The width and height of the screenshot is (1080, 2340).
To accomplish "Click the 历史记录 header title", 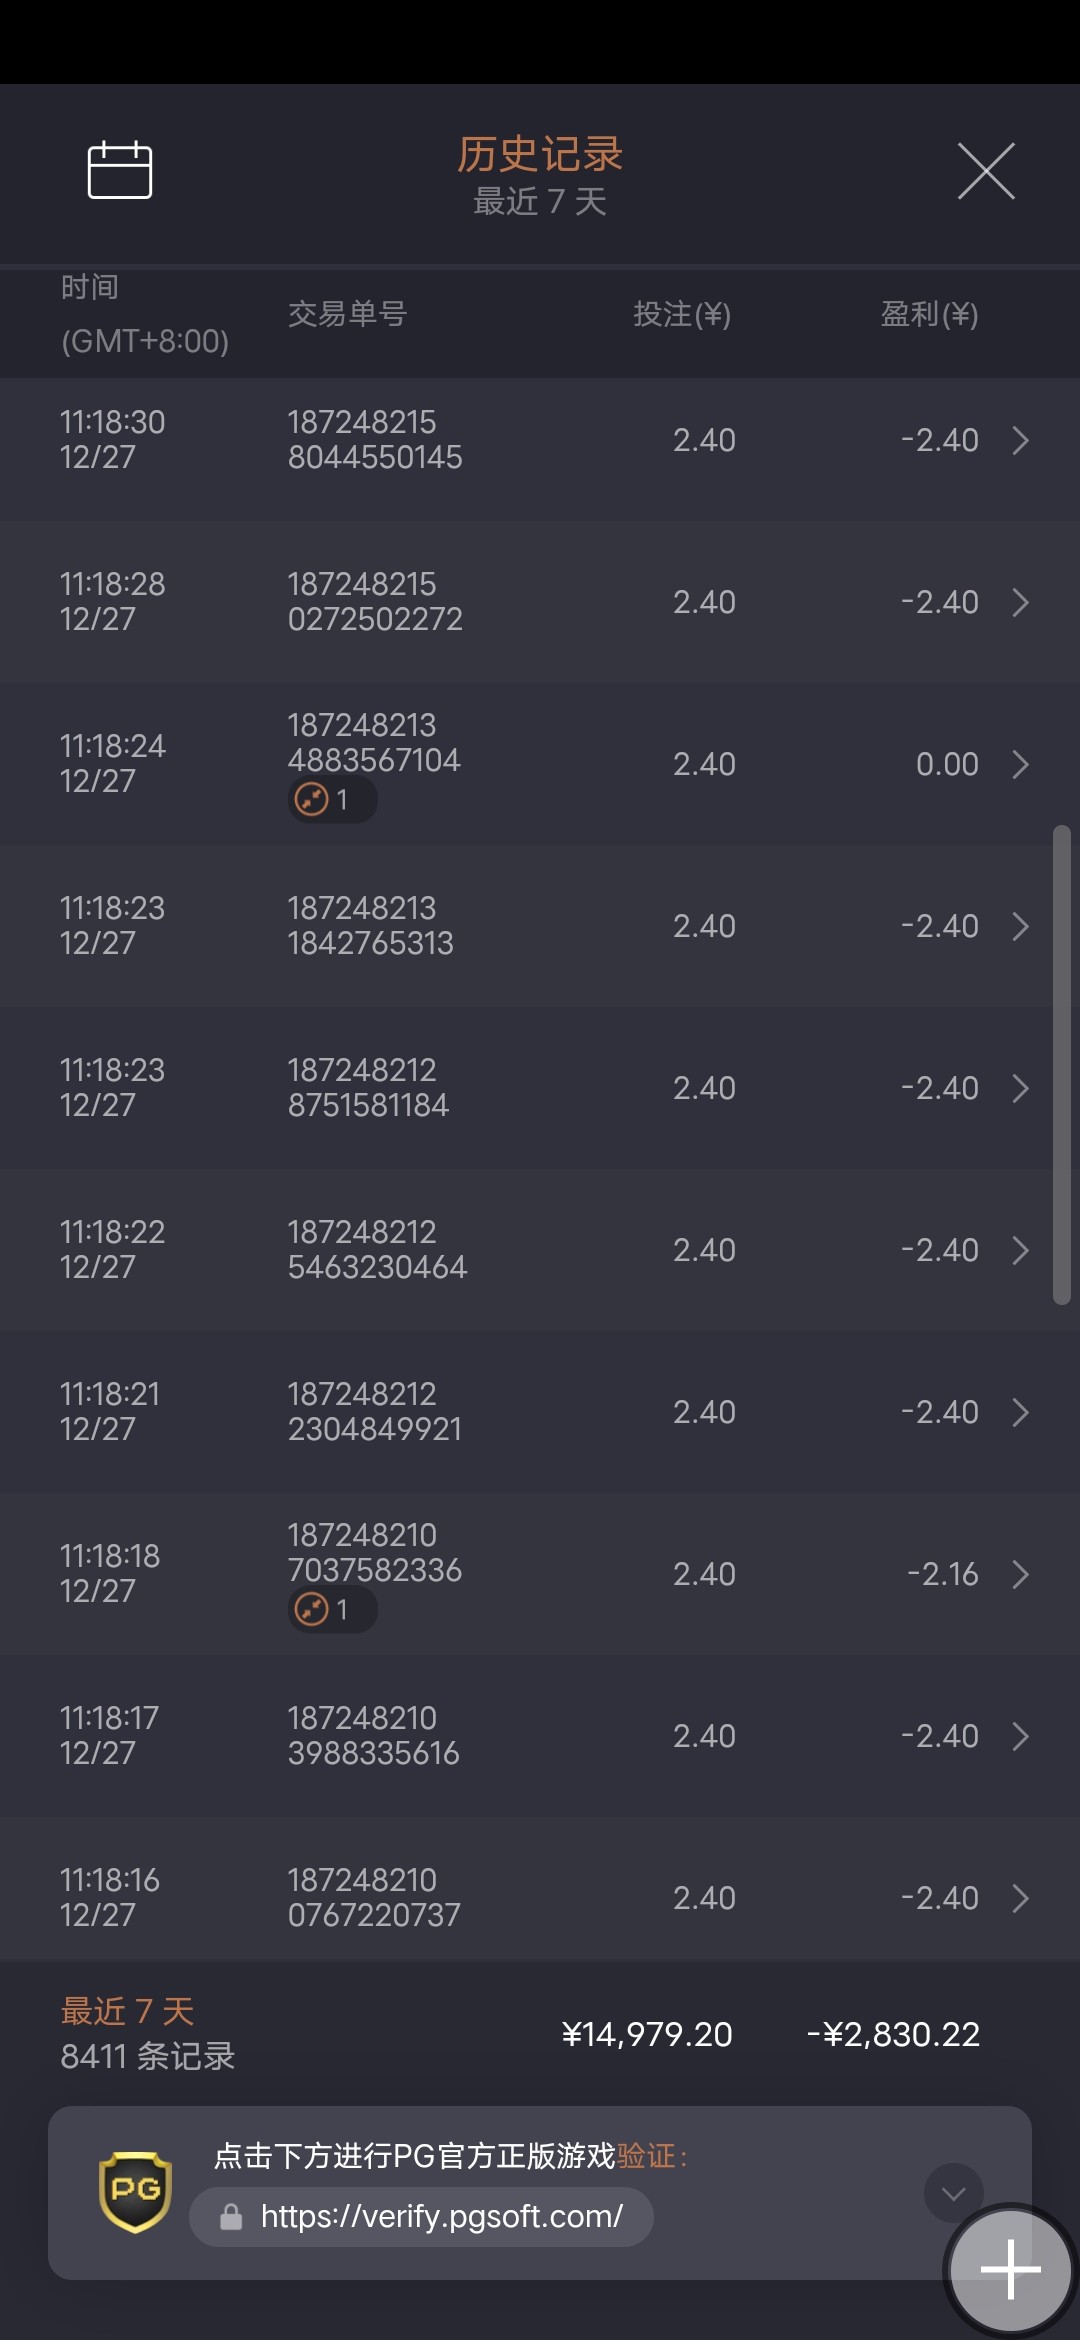I will 540,155.
